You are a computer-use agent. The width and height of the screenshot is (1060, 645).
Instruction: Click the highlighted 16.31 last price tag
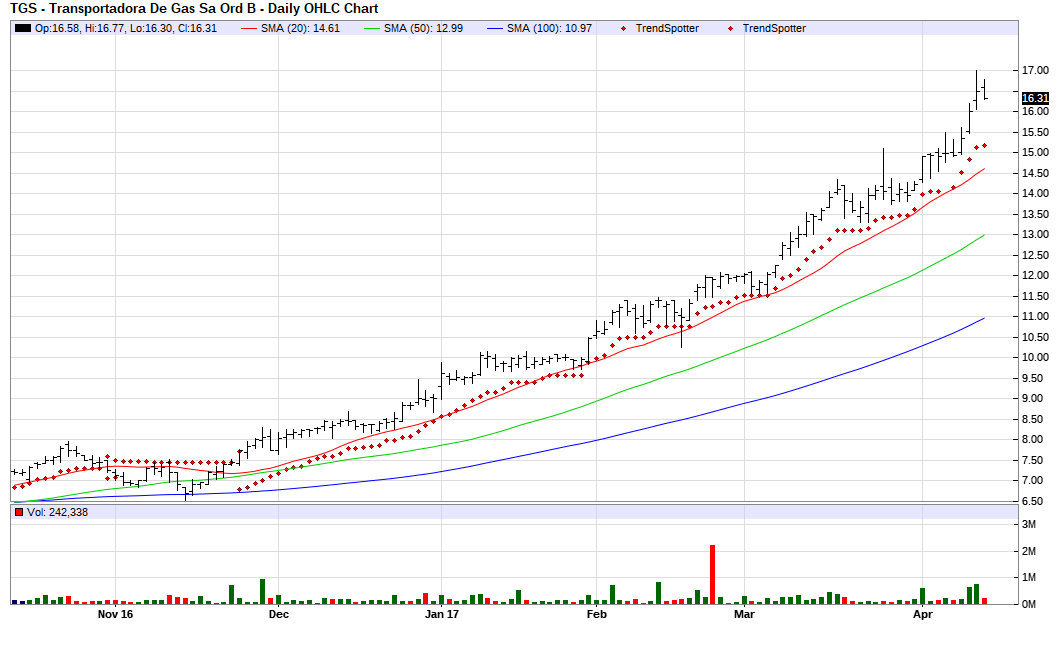(1035, 98)
